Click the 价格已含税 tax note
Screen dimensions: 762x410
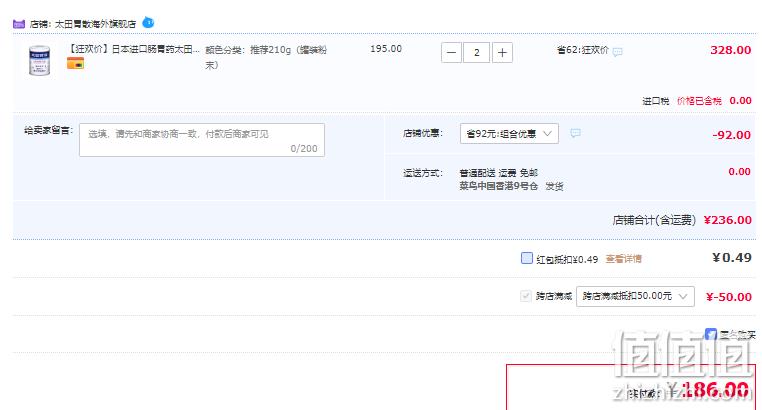click(699, 101)
